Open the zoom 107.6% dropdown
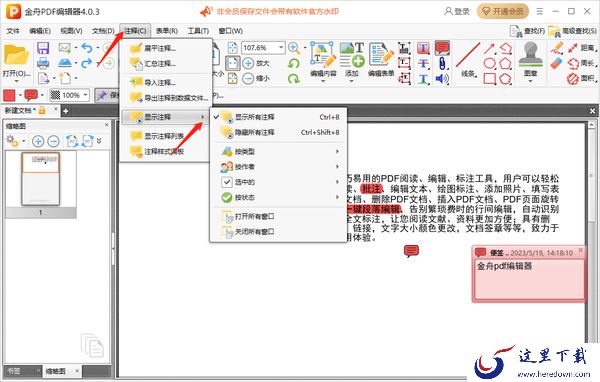Screen dimensions: 600x382 pyautogui.click(x=281, y=47)
